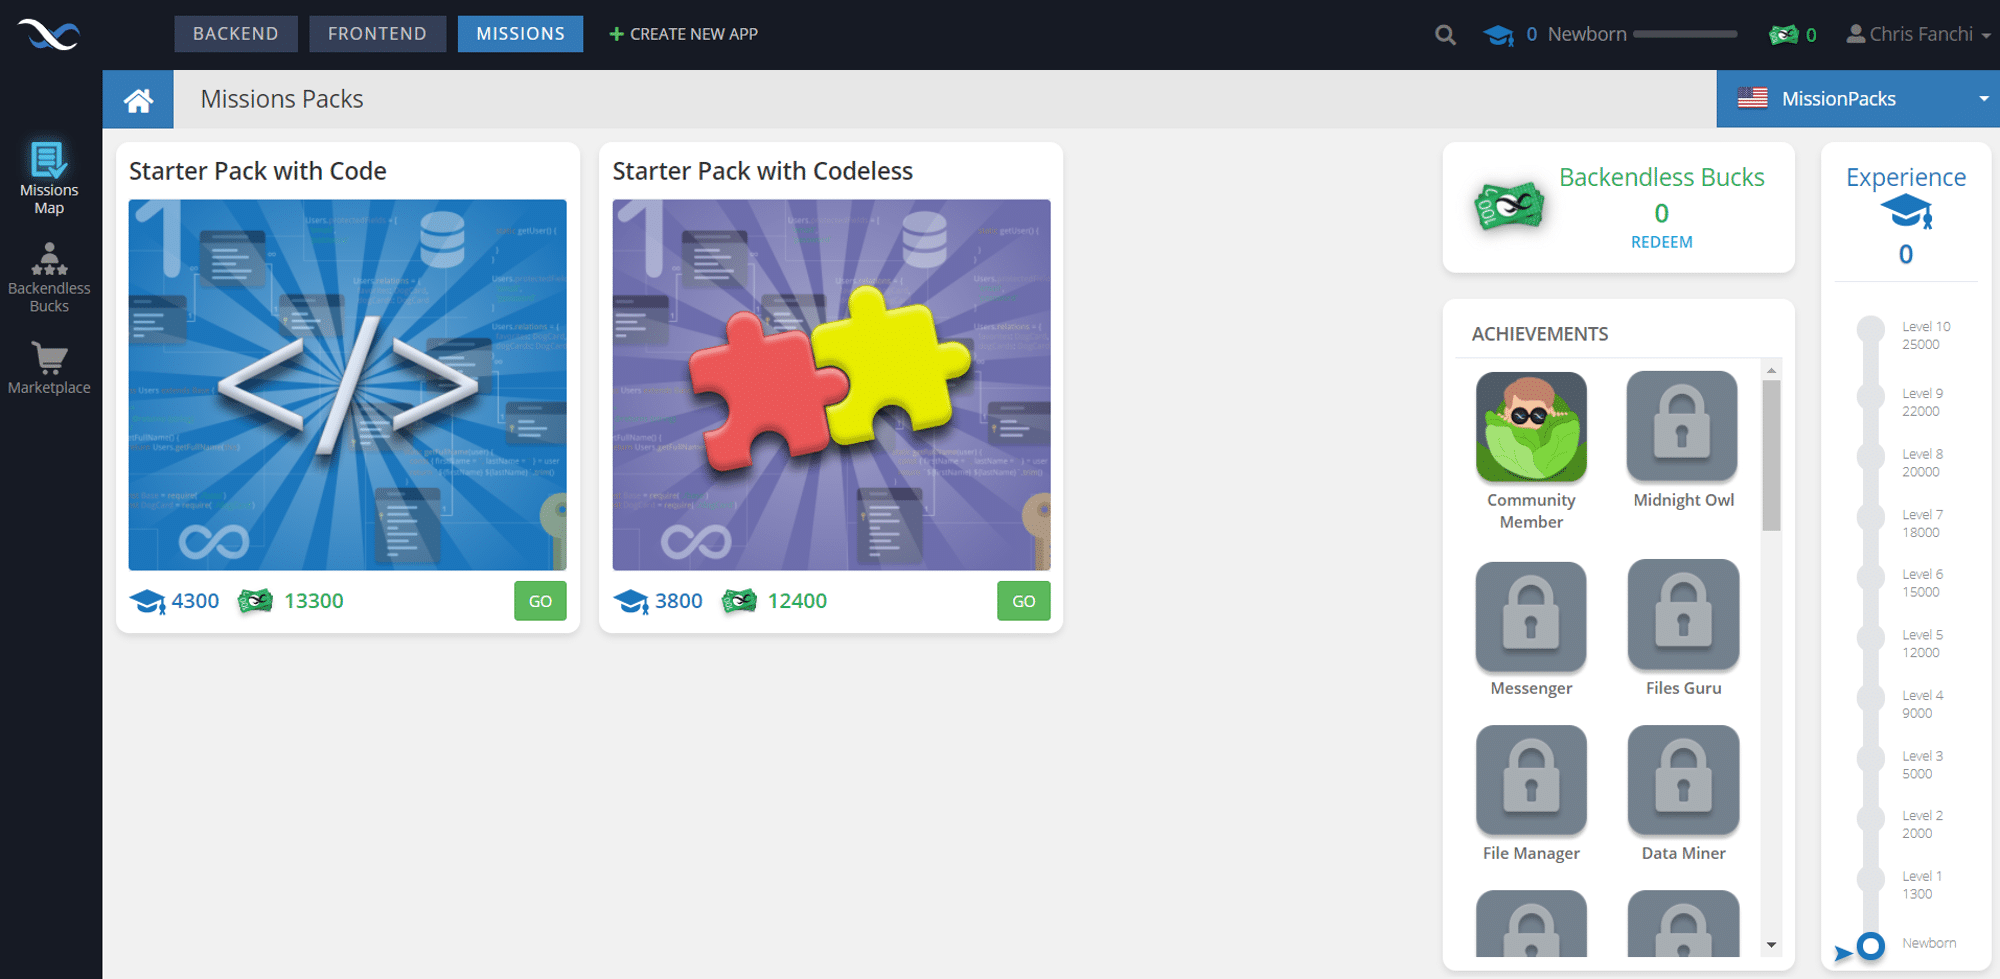Click money icon in top bar
2000x979 pixels.
(x=1783, y=35)
